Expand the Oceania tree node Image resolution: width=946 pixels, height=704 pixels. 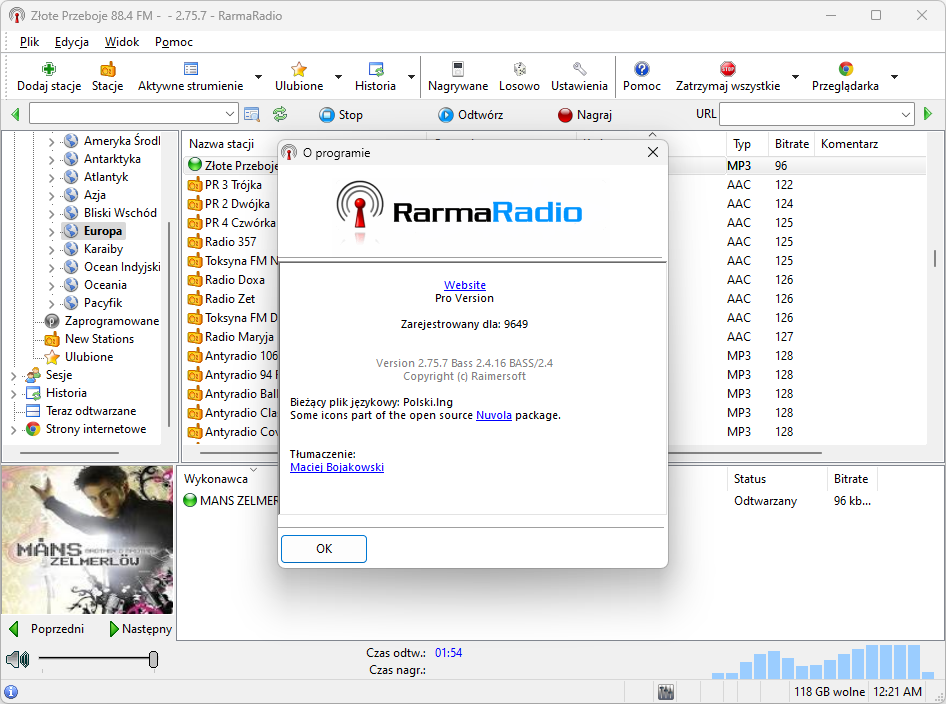click(51, 286)
